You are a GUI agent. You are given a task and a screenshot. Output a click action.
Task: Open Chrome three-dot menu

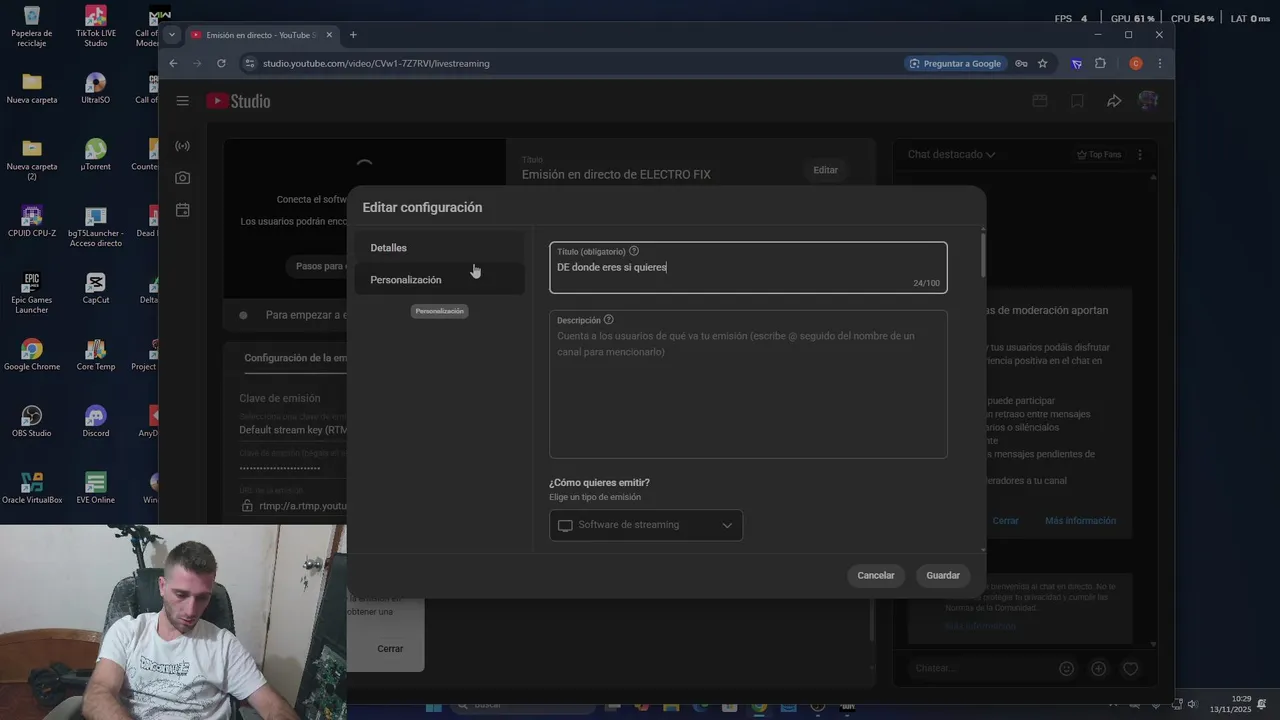click(x=1160, y=63)
